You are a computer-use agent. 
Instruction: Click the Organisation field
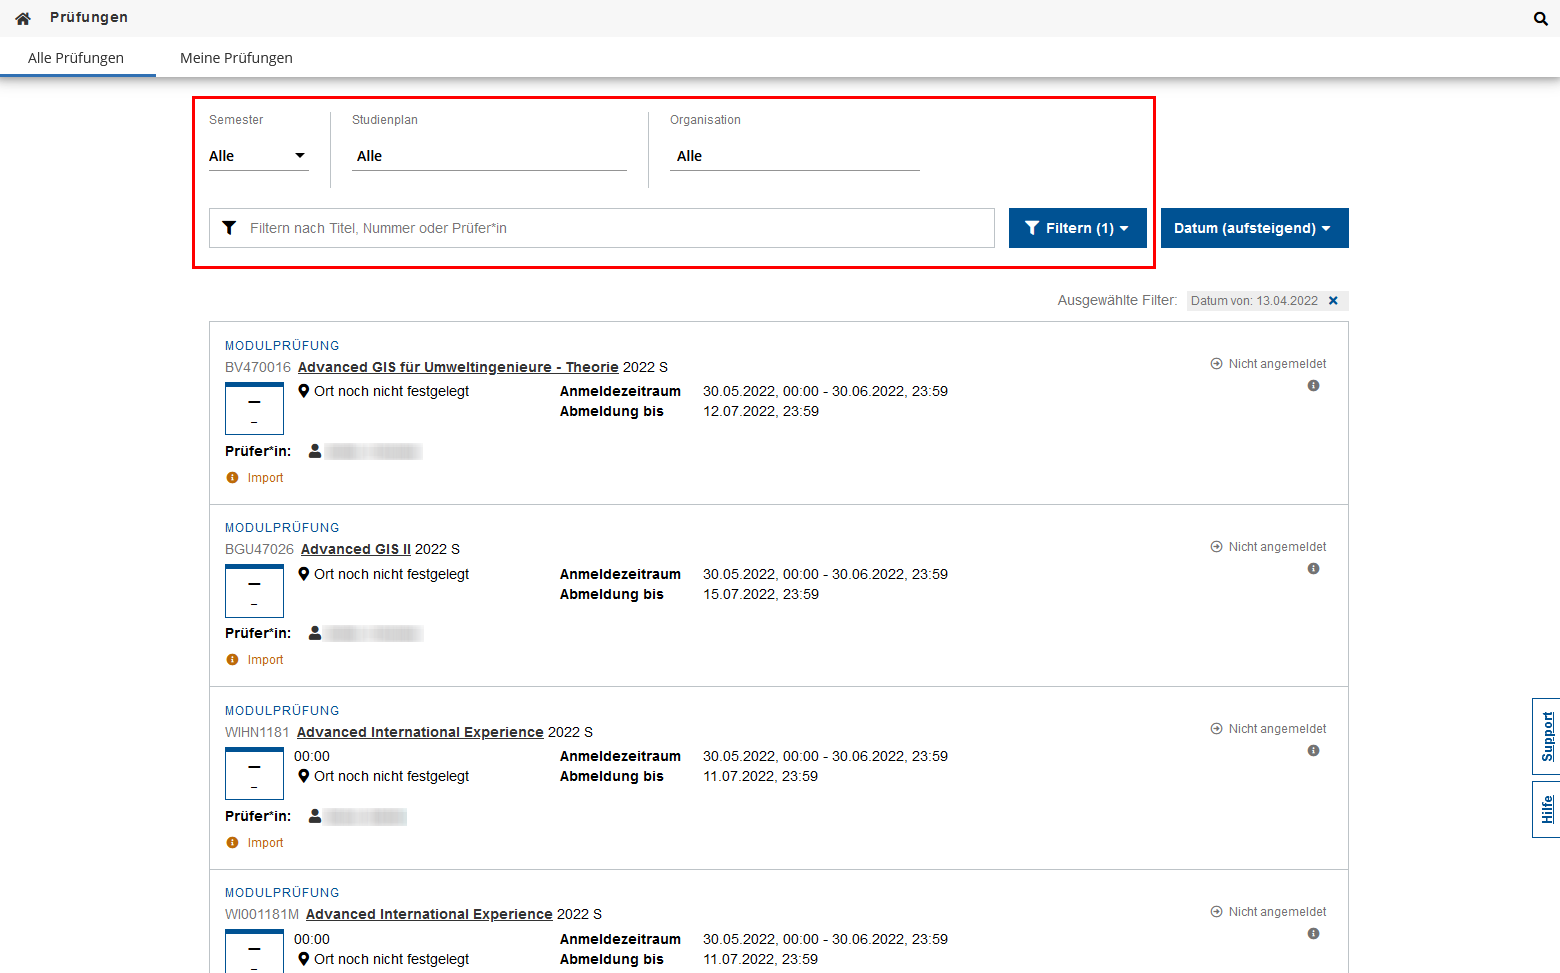coord(794,156)
